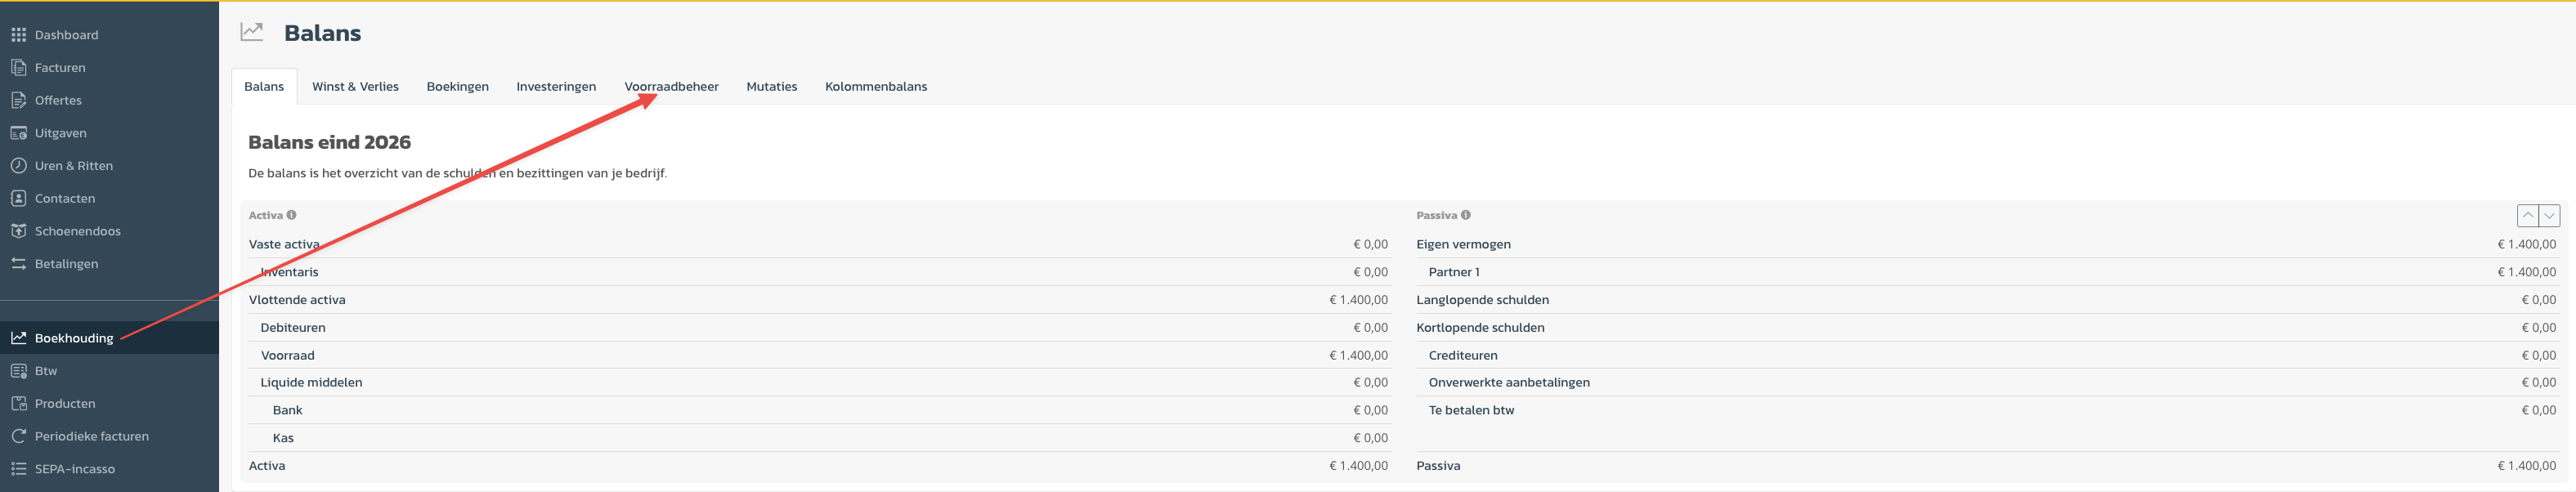Click the info icon next to Activa

tap(292, 215)
